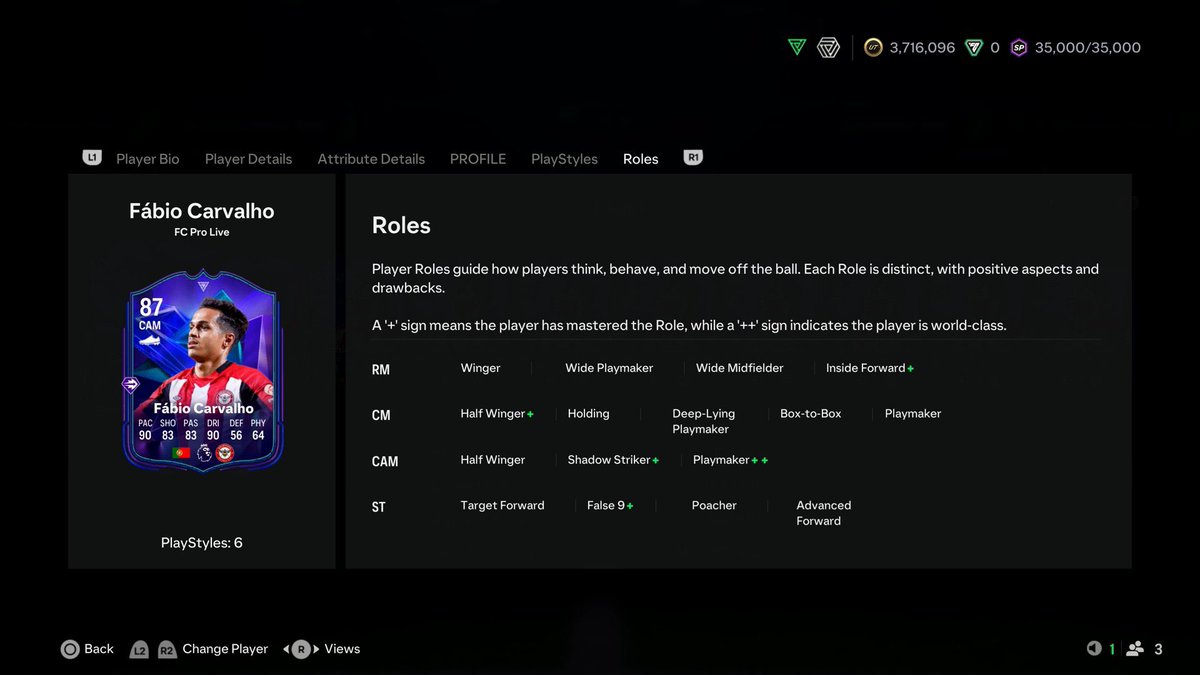Click the white boot icon on card
The height and width of the screenshot is (675, 1200).
coord(149,341)
